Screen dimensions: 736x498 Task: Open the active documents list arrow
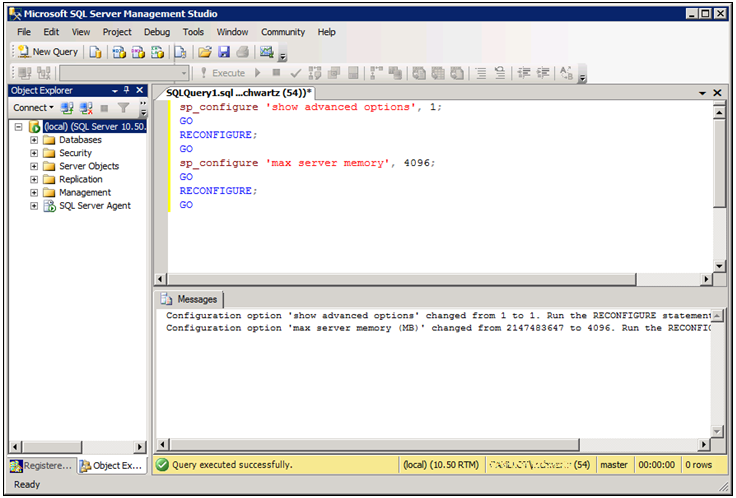coord(702,93)
